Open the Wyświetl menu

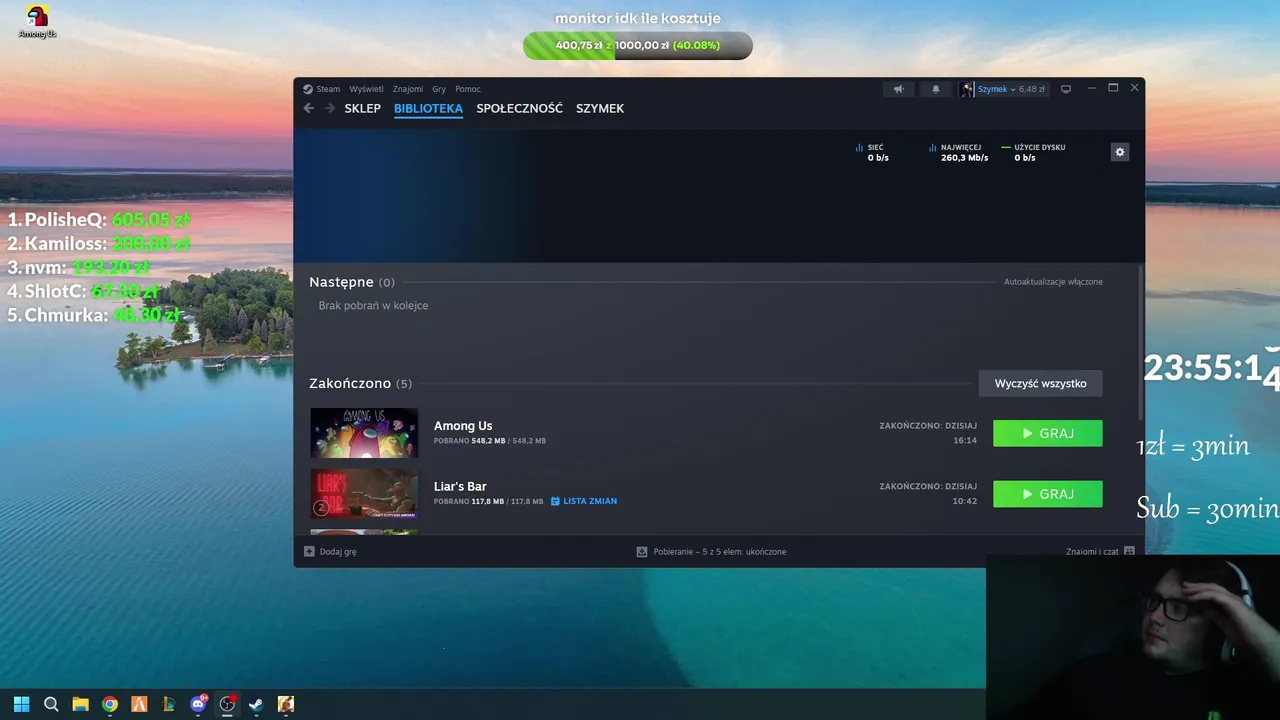[x=366, y=89]
